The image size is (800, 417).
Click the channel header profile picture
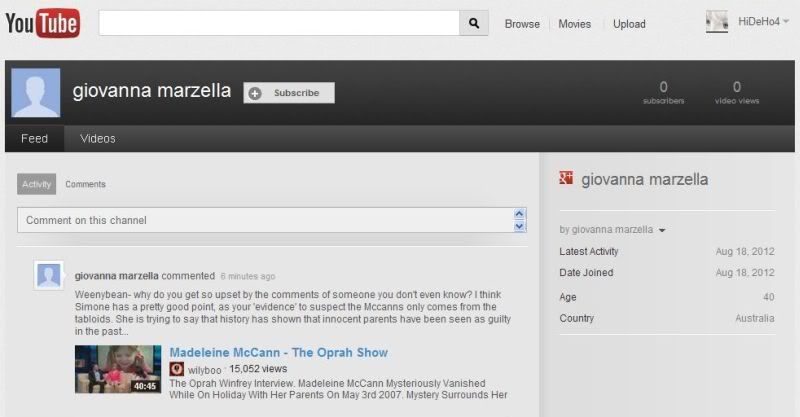click(x=36, y=93)
